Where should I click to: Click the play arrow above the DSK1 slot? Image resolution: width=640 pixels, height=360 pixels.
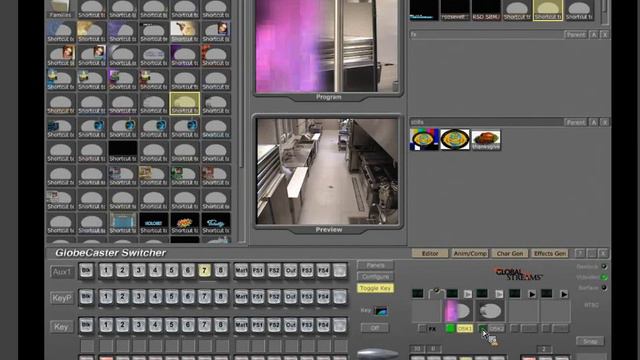pos(468,294)
